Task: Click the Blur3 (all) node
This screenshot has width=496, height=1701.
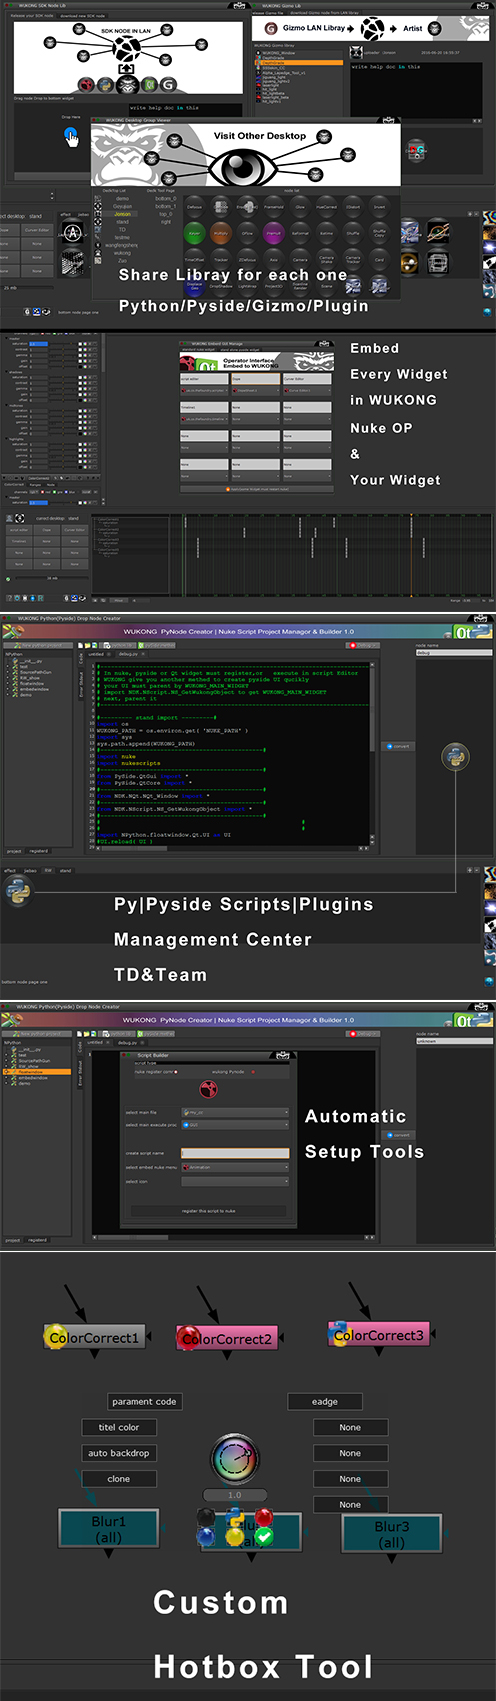Action: pyautogui.click(x=392, y=1533)
